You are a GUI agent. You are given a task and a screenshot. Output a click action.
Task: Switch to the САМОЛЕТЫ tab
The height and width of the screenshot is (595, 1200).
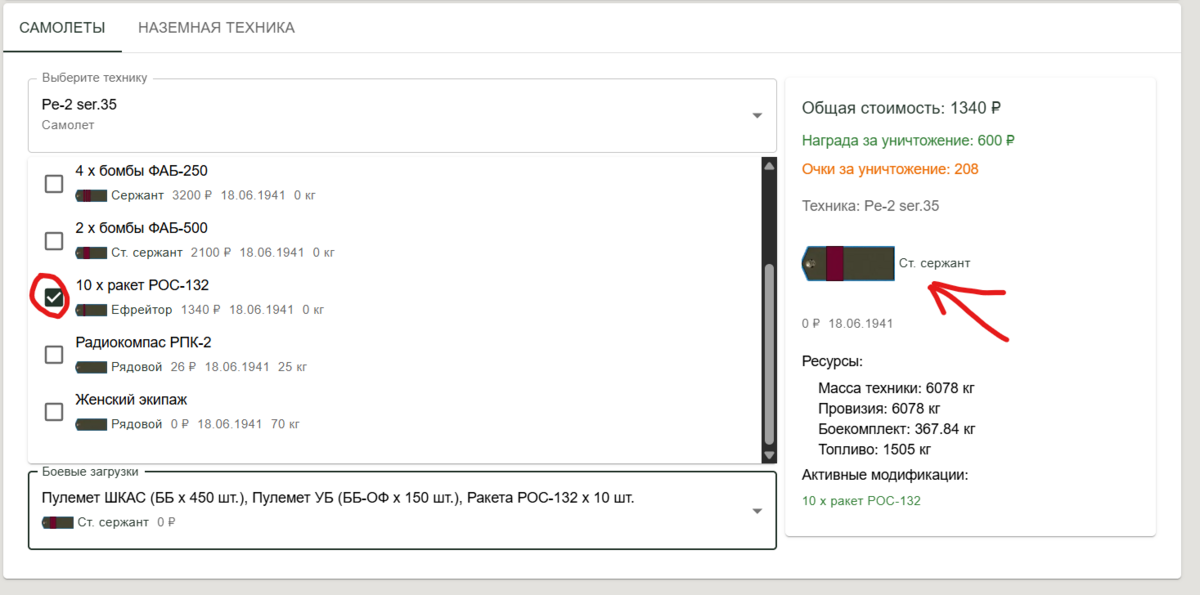(62, 28)
